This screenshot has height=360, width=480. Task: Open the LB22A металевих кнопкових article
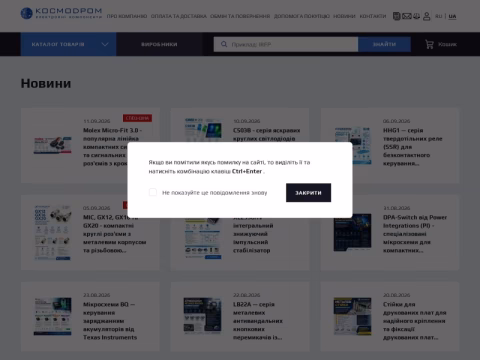click(x=258, y=321)
